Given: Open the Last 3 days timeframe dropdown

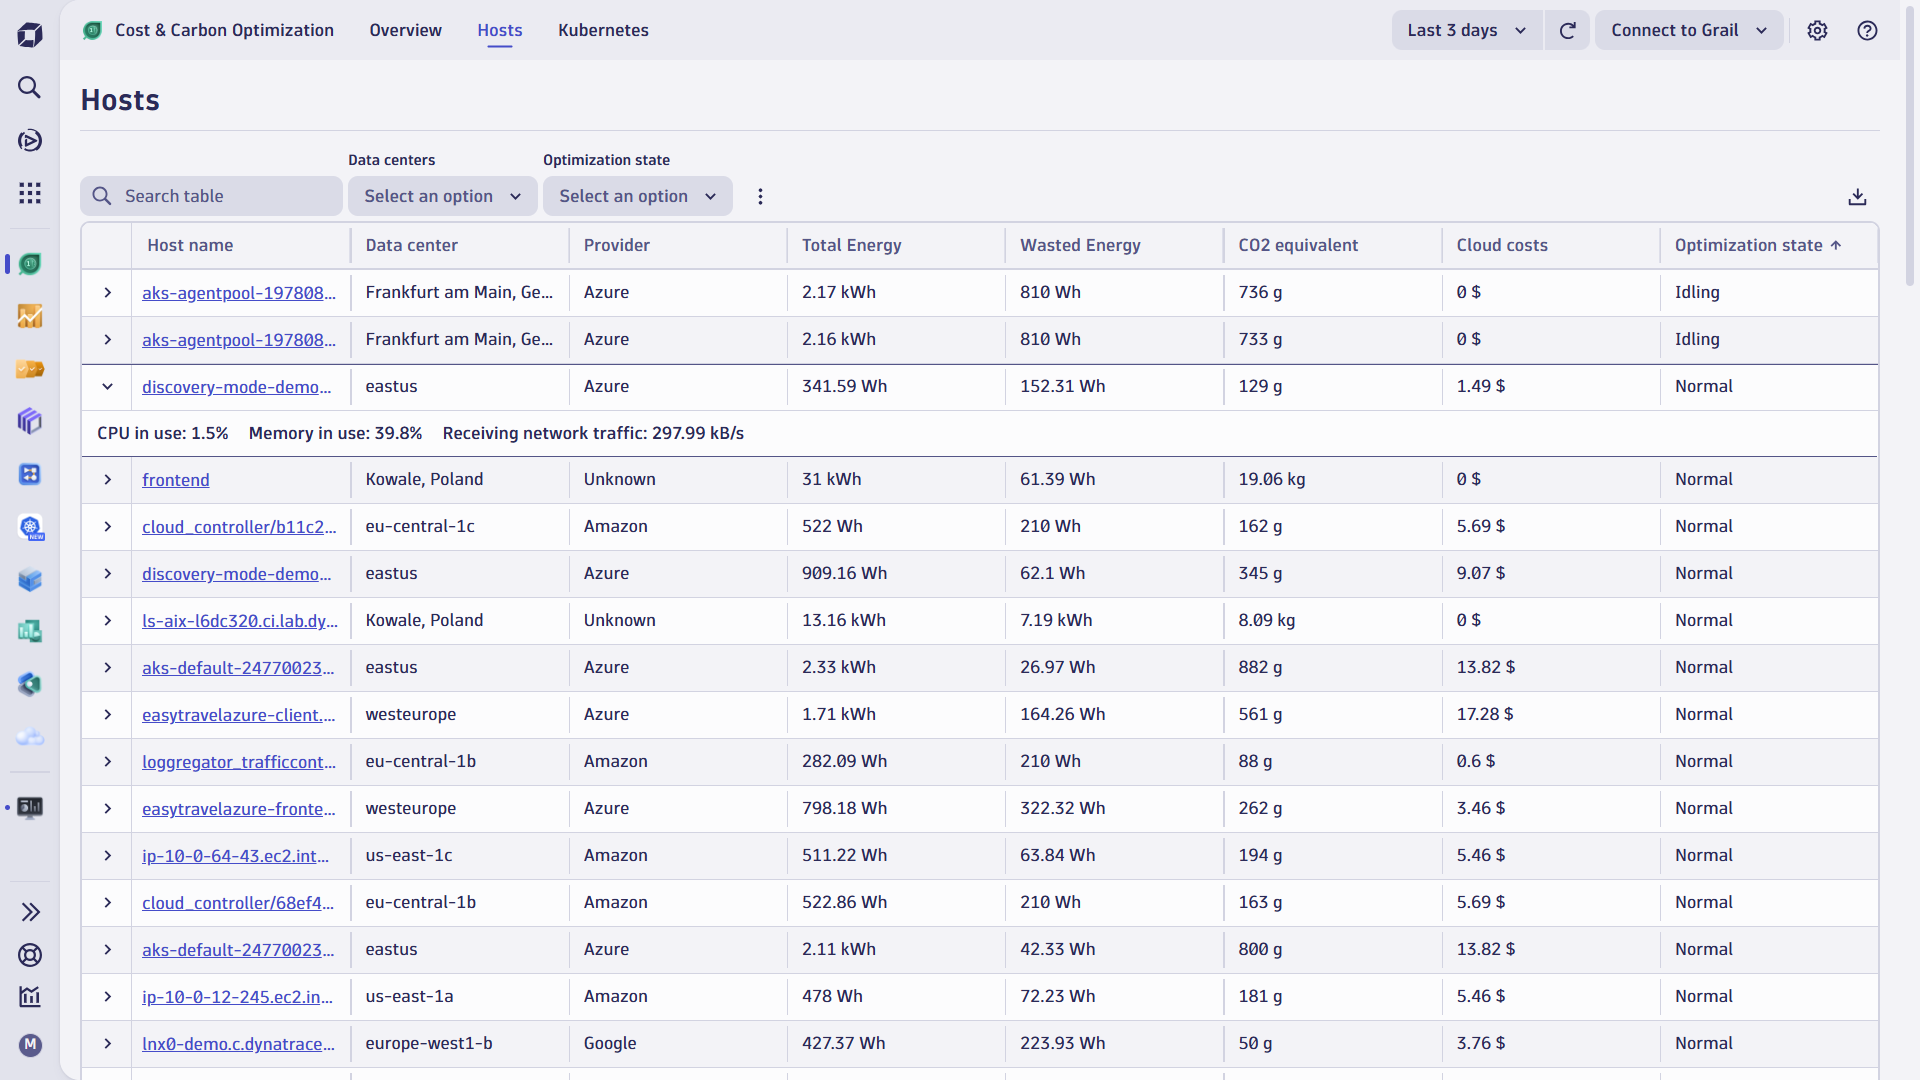Looking at the screenshot, I should [1466, 30].
